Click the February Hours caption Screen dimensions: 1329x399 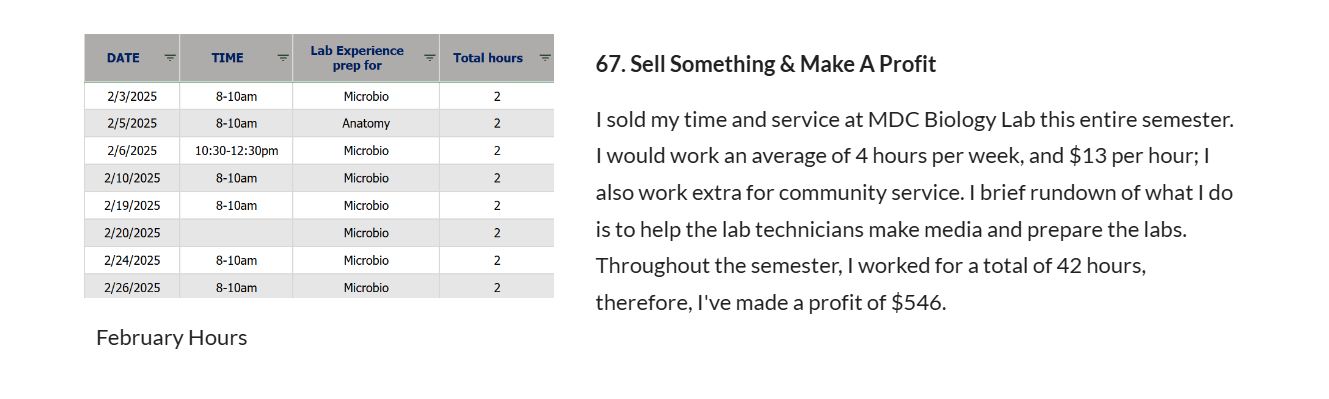point(171,338)
